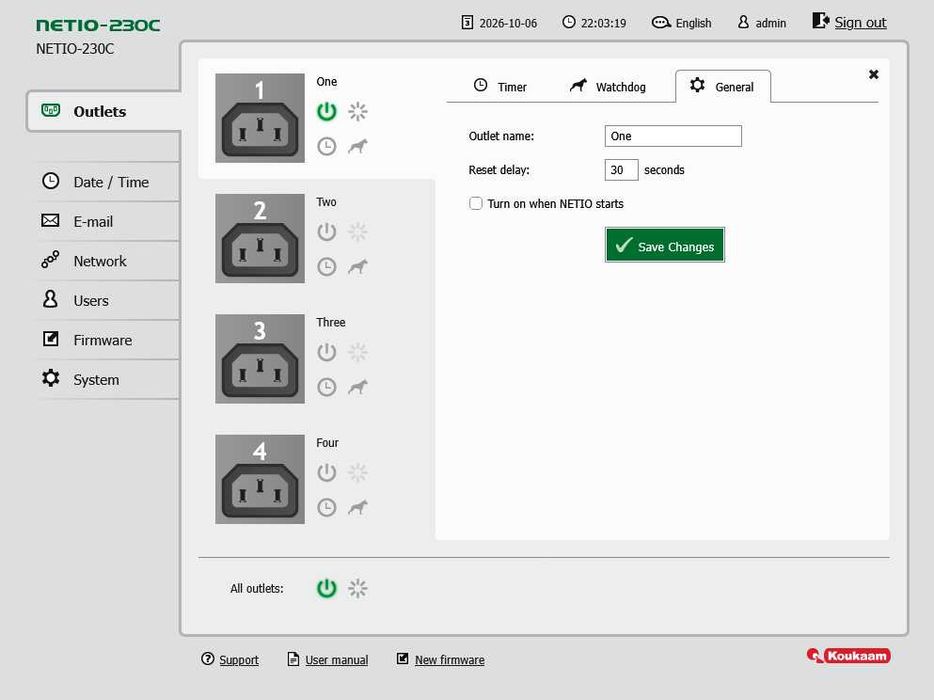Click the Outlet name input field
This screenshot has height=700, width=934.
tap(673, 136)
